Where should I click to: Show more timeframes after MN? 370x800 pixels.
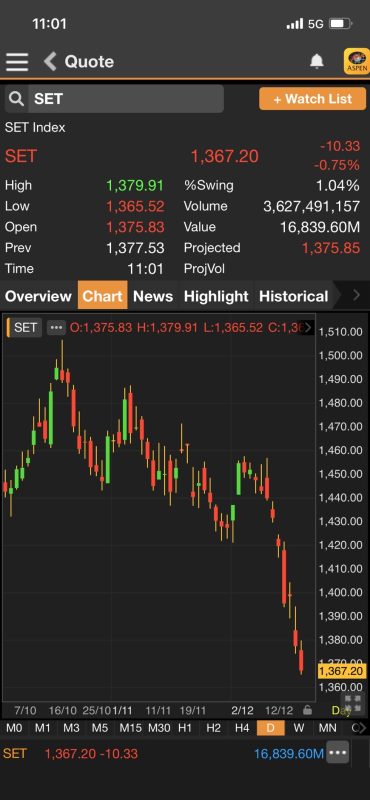click(359, 728)
